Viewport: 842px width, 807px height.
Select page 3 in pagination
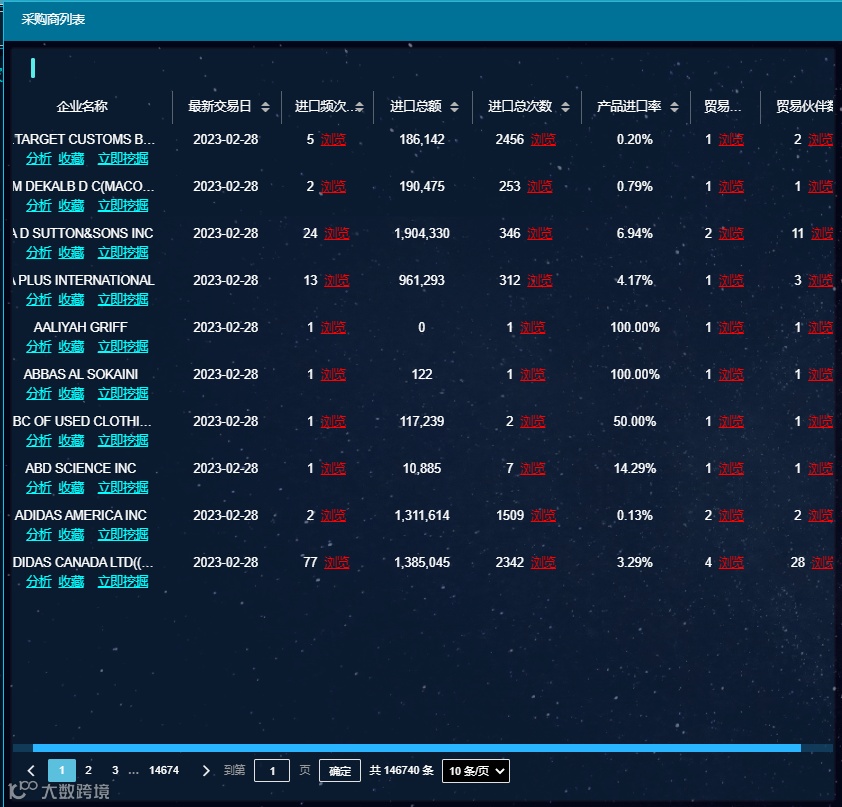(115, 770)
